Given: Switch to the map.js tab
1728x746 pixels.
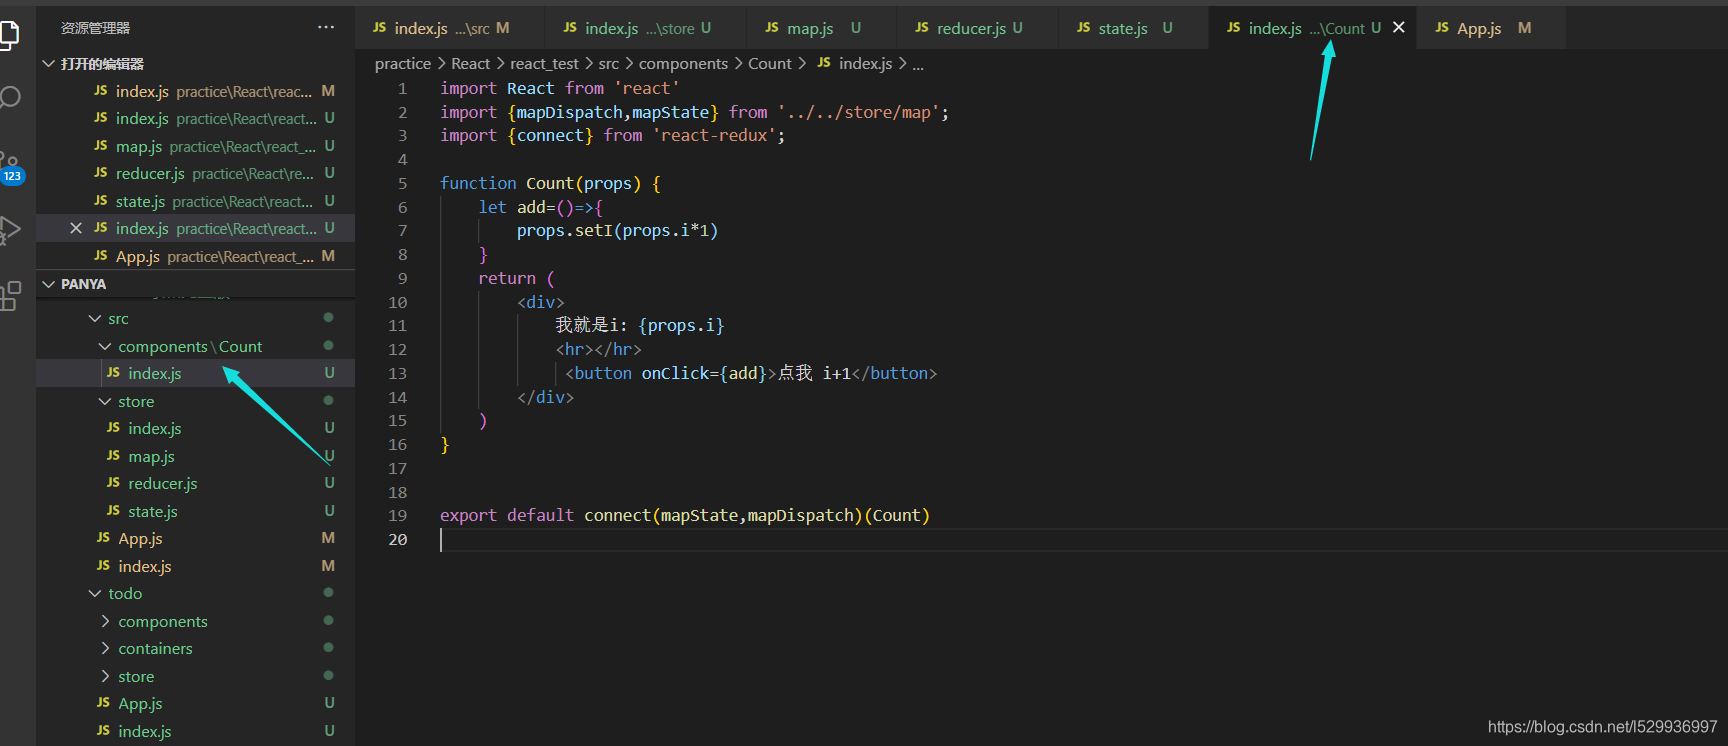Looking at the screenshot, I should [x=820, y=28].
